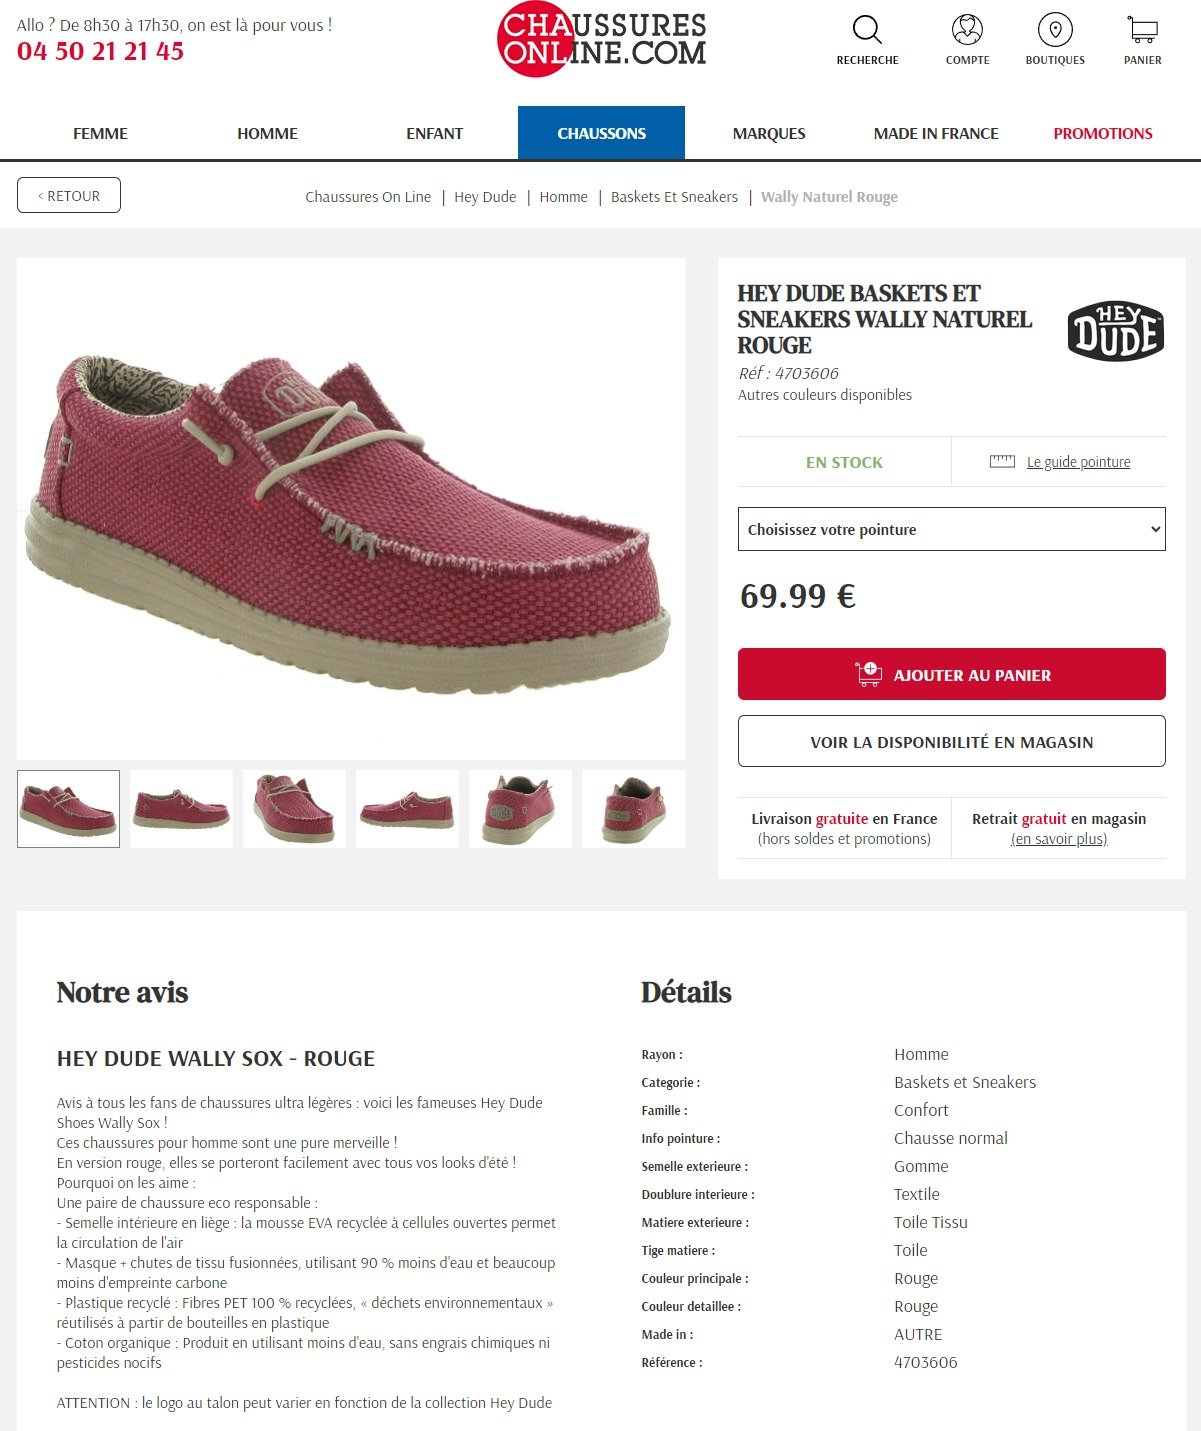The image size is (1201, 1431).
Task: Call the 04 50 21 21 45 phone number
Action: 100,51
